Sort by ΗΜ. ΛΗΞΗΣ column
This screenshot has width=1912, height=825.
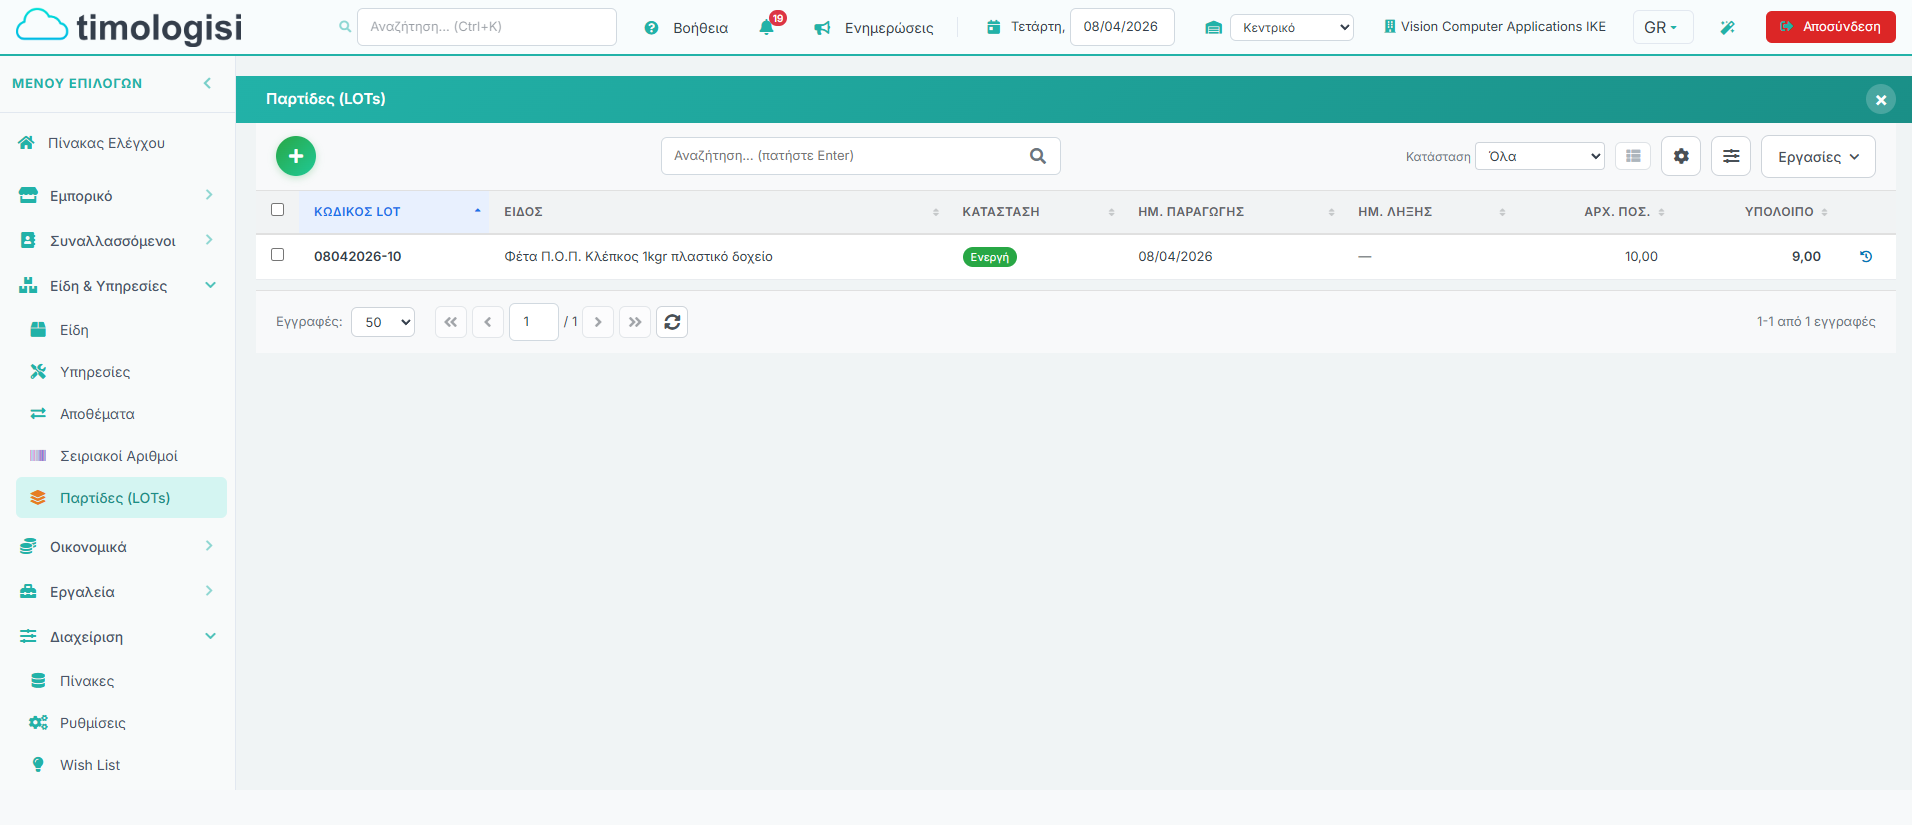coord(1428,212)
